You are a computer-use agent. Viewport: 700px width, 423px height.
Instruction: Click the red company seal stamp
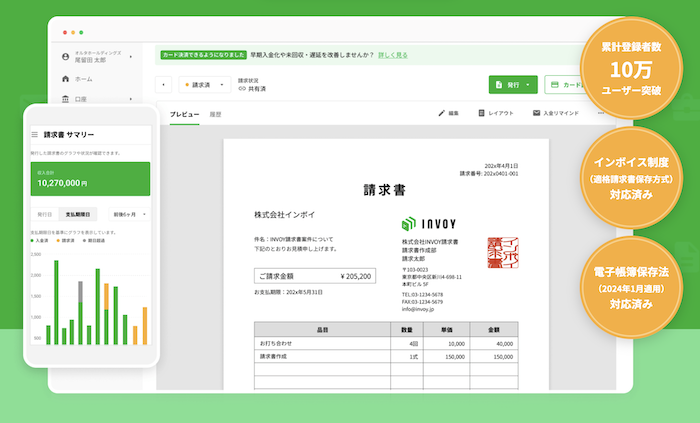(503, 253)
